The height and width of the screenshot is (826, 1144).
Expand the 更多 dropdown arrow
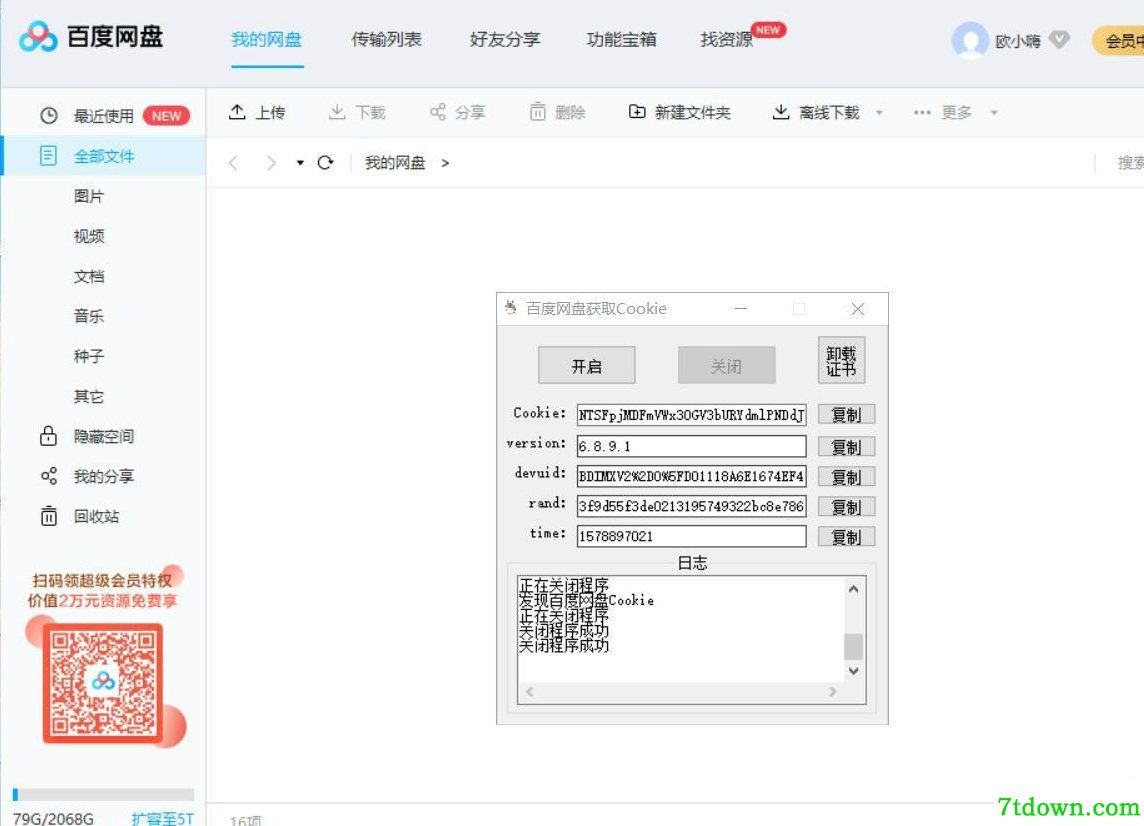994,112
